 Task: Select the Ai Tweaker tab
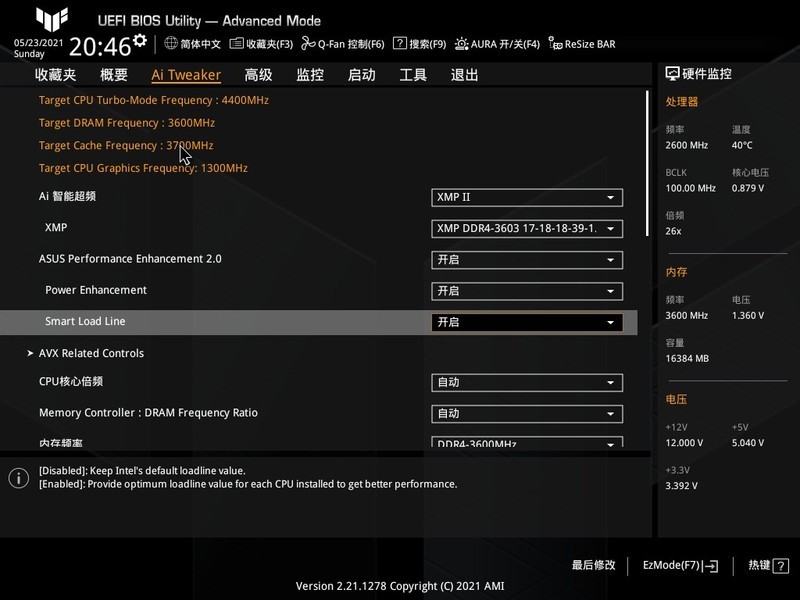tap(186, 75)
